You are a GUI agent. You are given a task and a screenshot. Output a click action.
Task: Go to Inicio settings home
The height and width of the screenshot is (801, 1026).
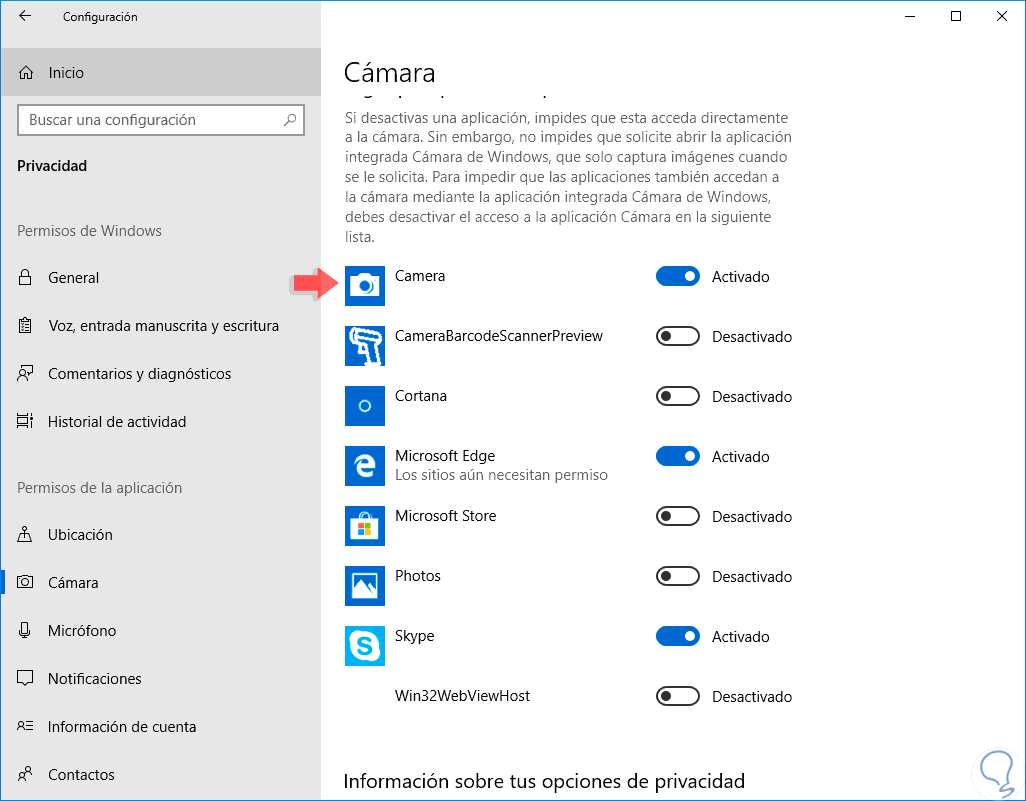point(66,73)
